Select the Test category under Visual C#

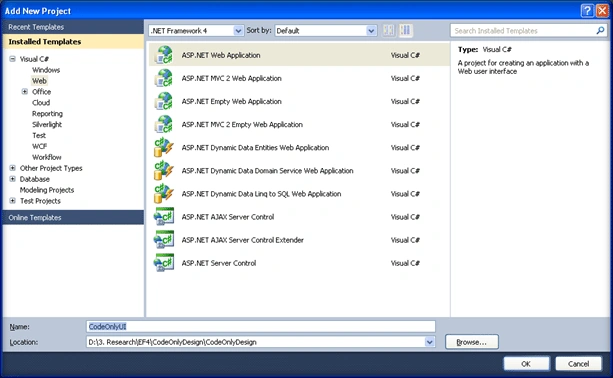pos(39,135)
